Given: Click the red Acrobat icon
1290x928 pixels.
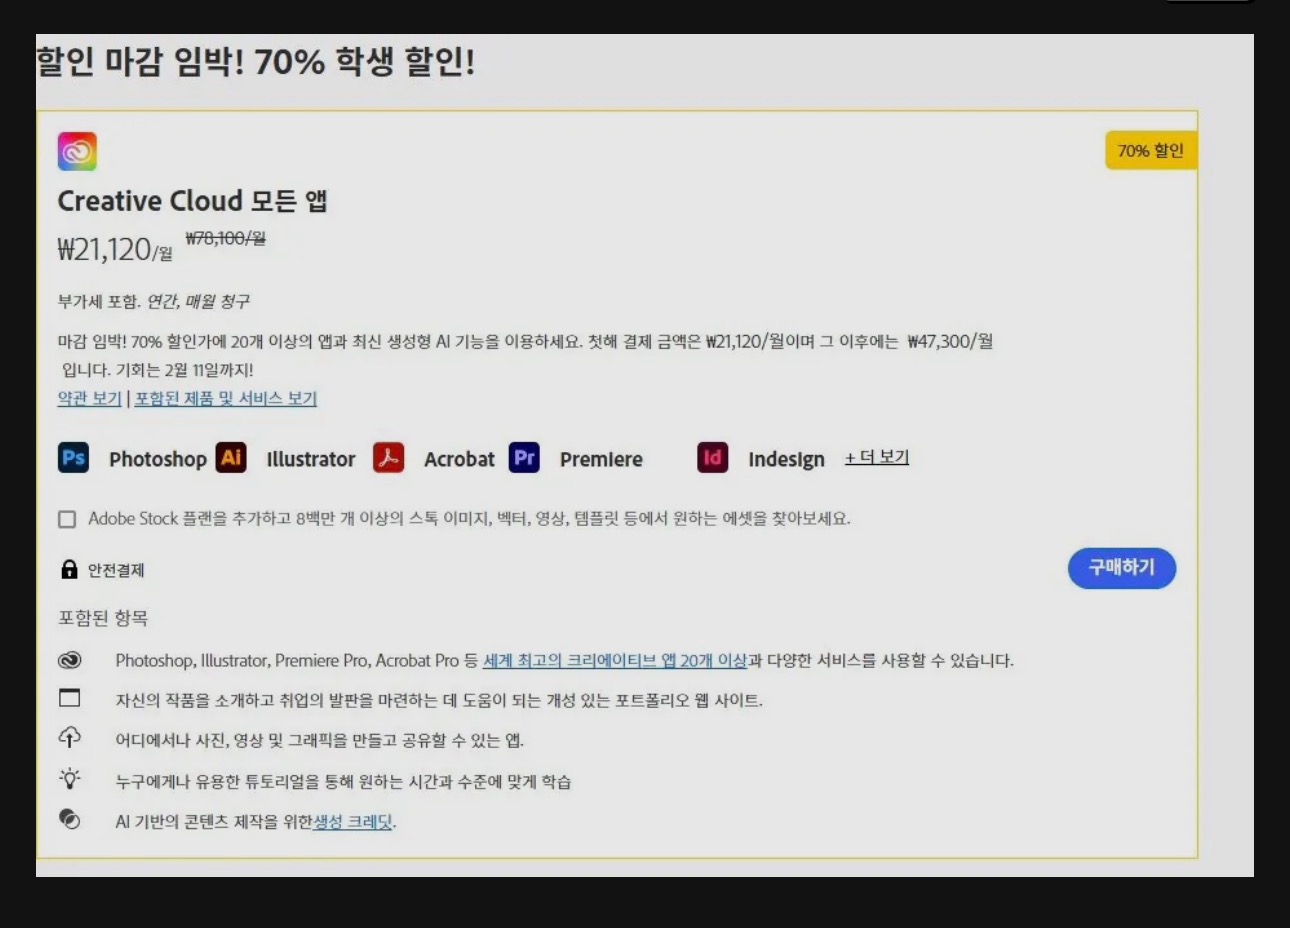Looking at the screenshot, I should tap(388, 457).
